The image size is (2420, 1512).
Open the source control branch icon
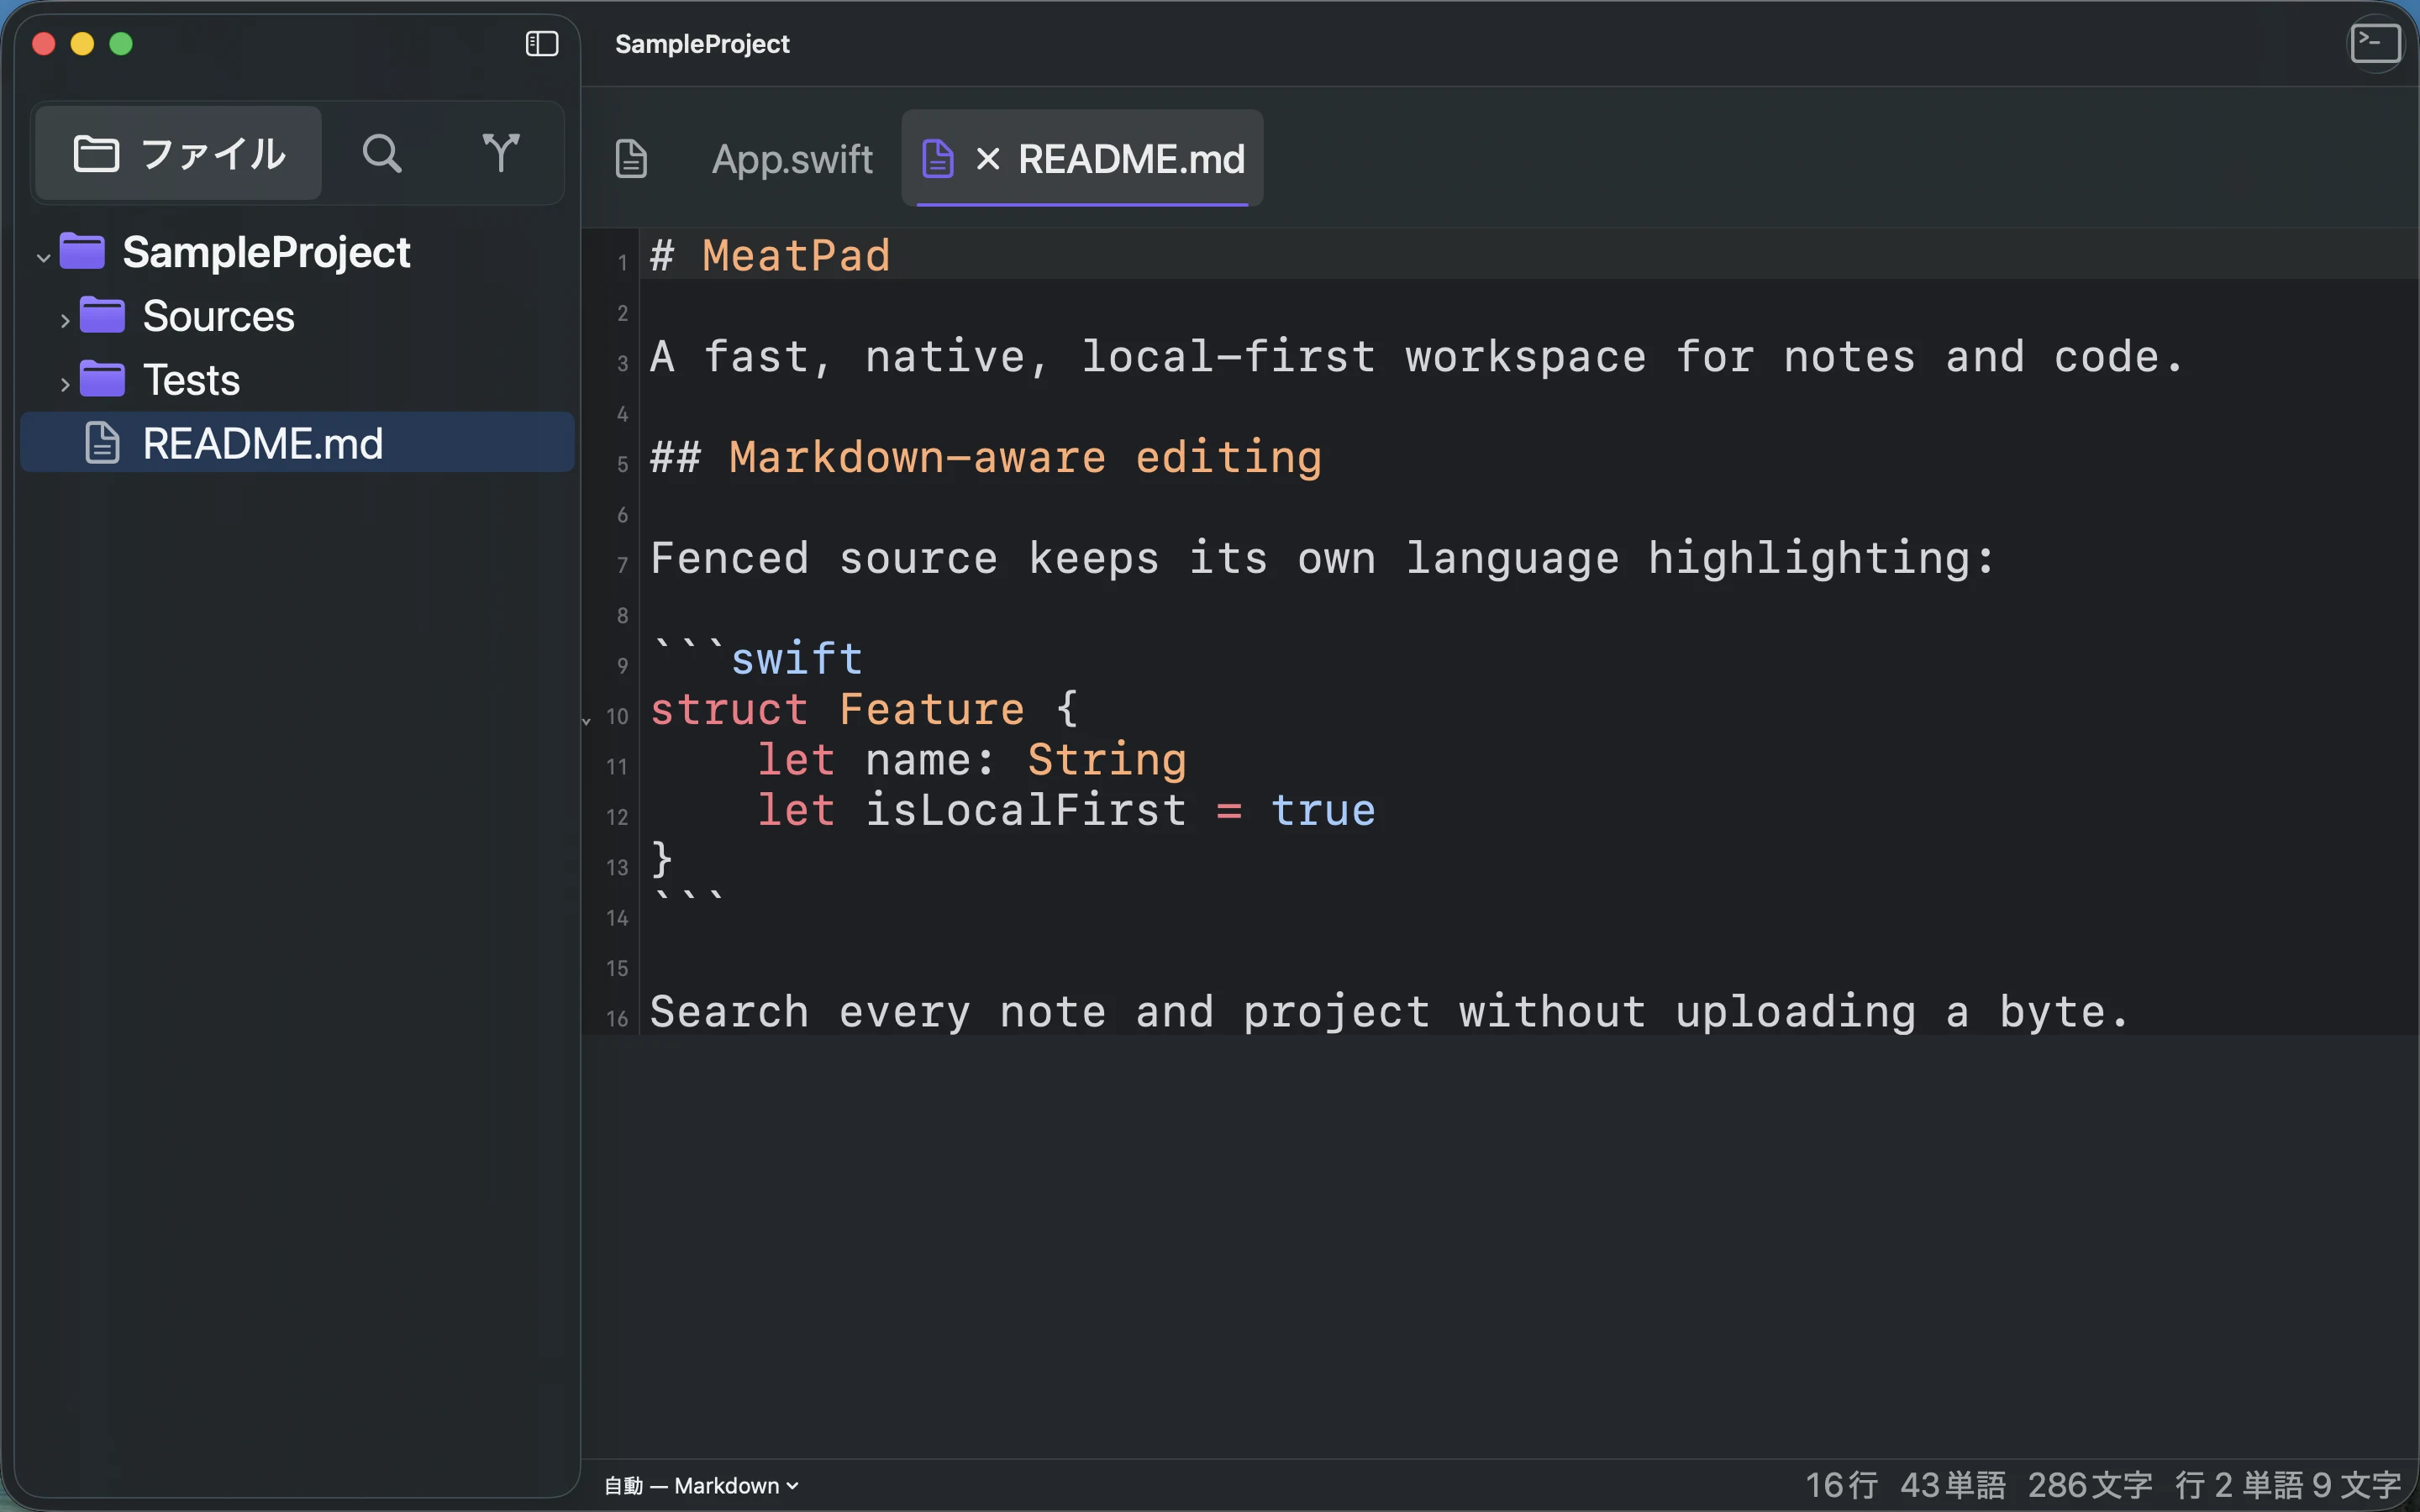click(x=500, y=153)
